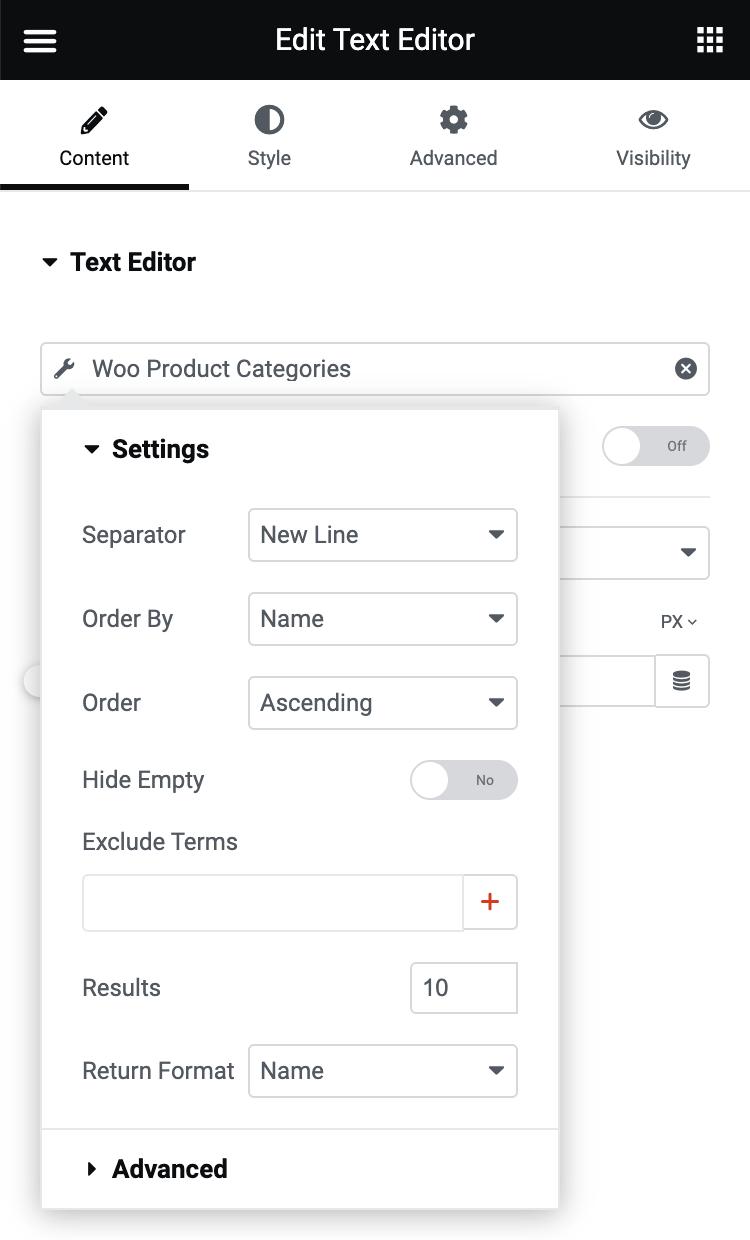Open the hamburger menu in the header
Viewport: 750px width, 1240px height.
pos(39,40)
